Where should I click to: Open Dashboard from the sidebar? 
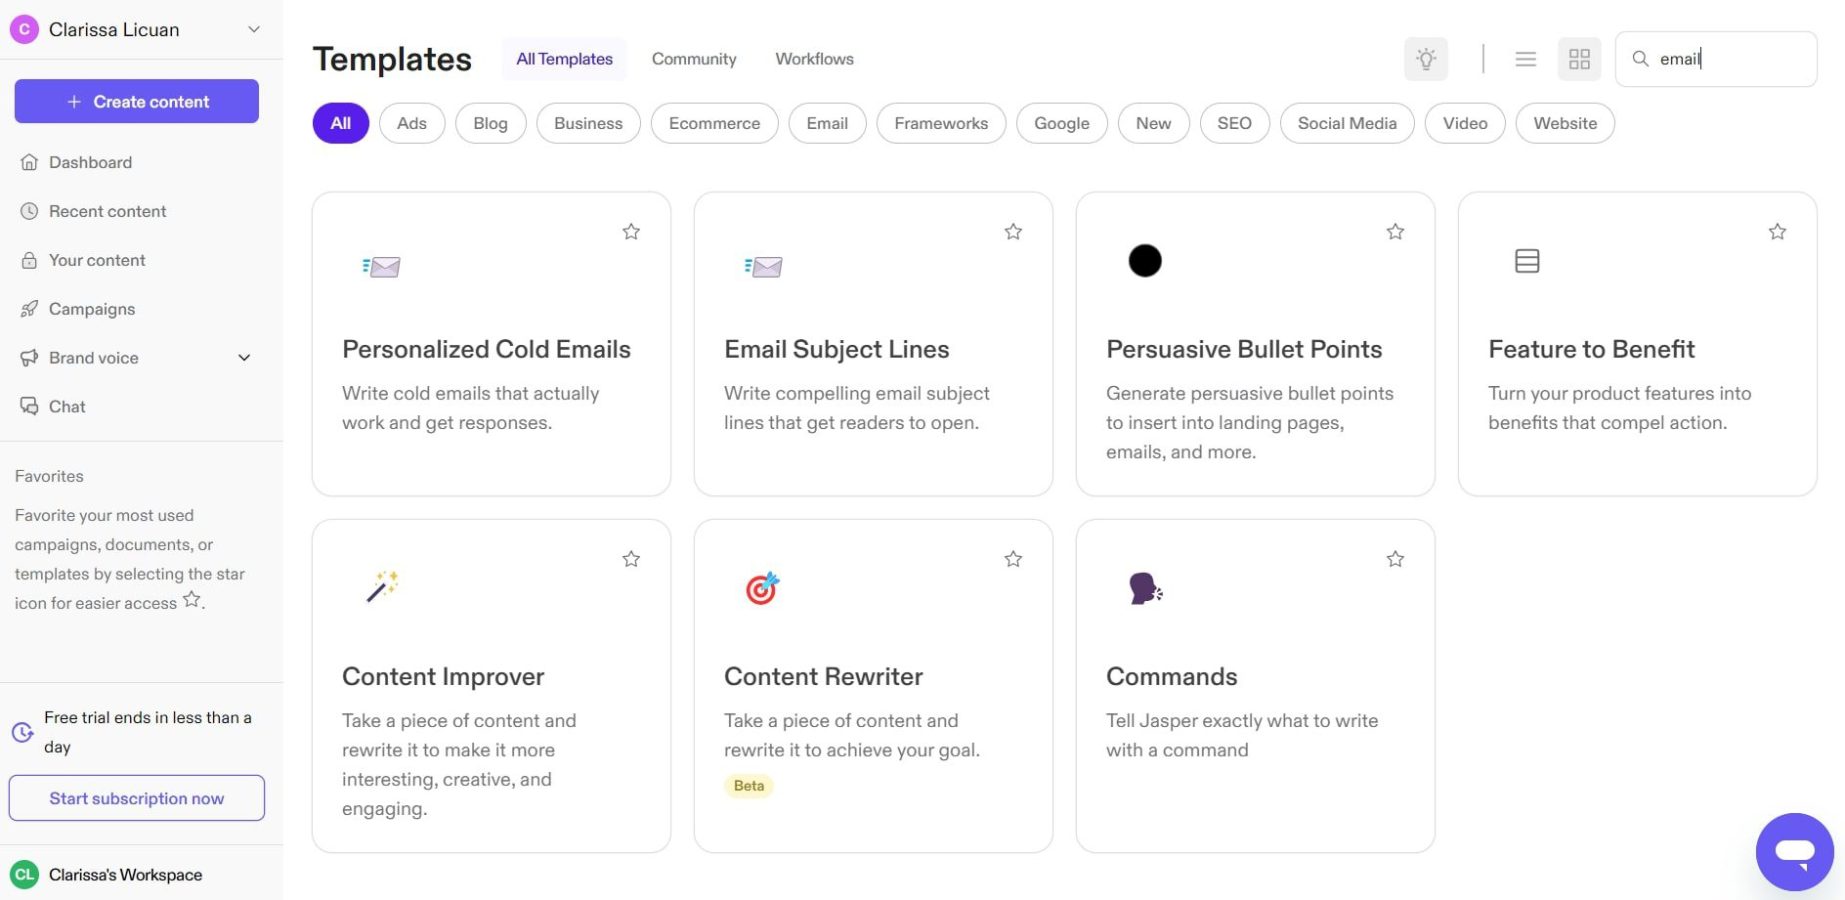pyautogui.click(x=90, y=162)
